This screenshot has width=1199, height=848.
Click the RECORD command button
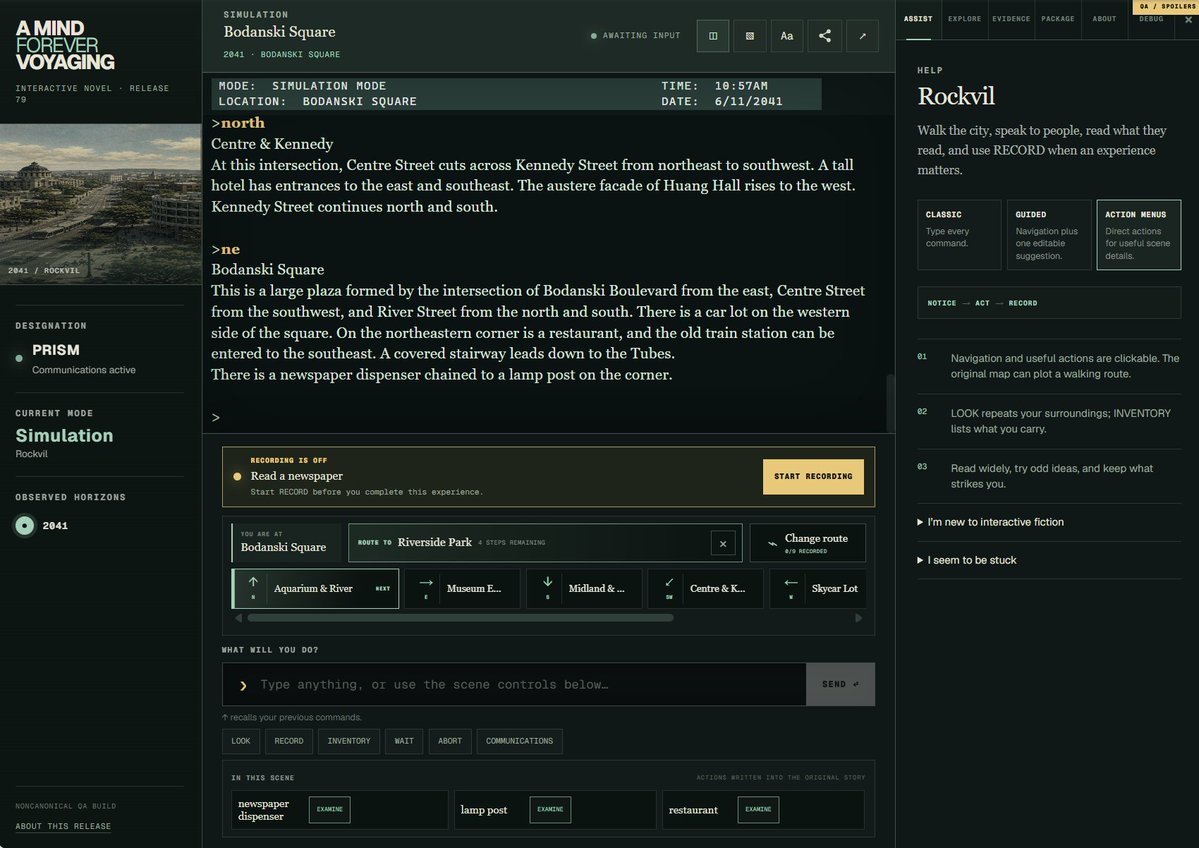coord(289,741)
